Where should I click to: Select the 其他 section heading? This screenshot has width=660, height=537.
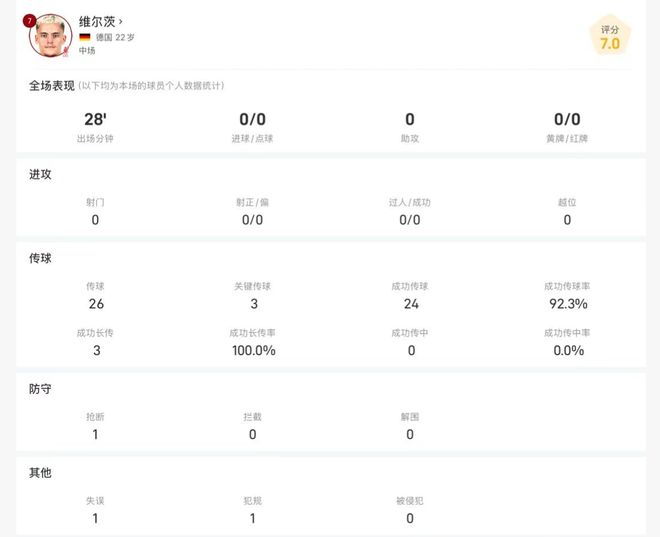[40, 472]
